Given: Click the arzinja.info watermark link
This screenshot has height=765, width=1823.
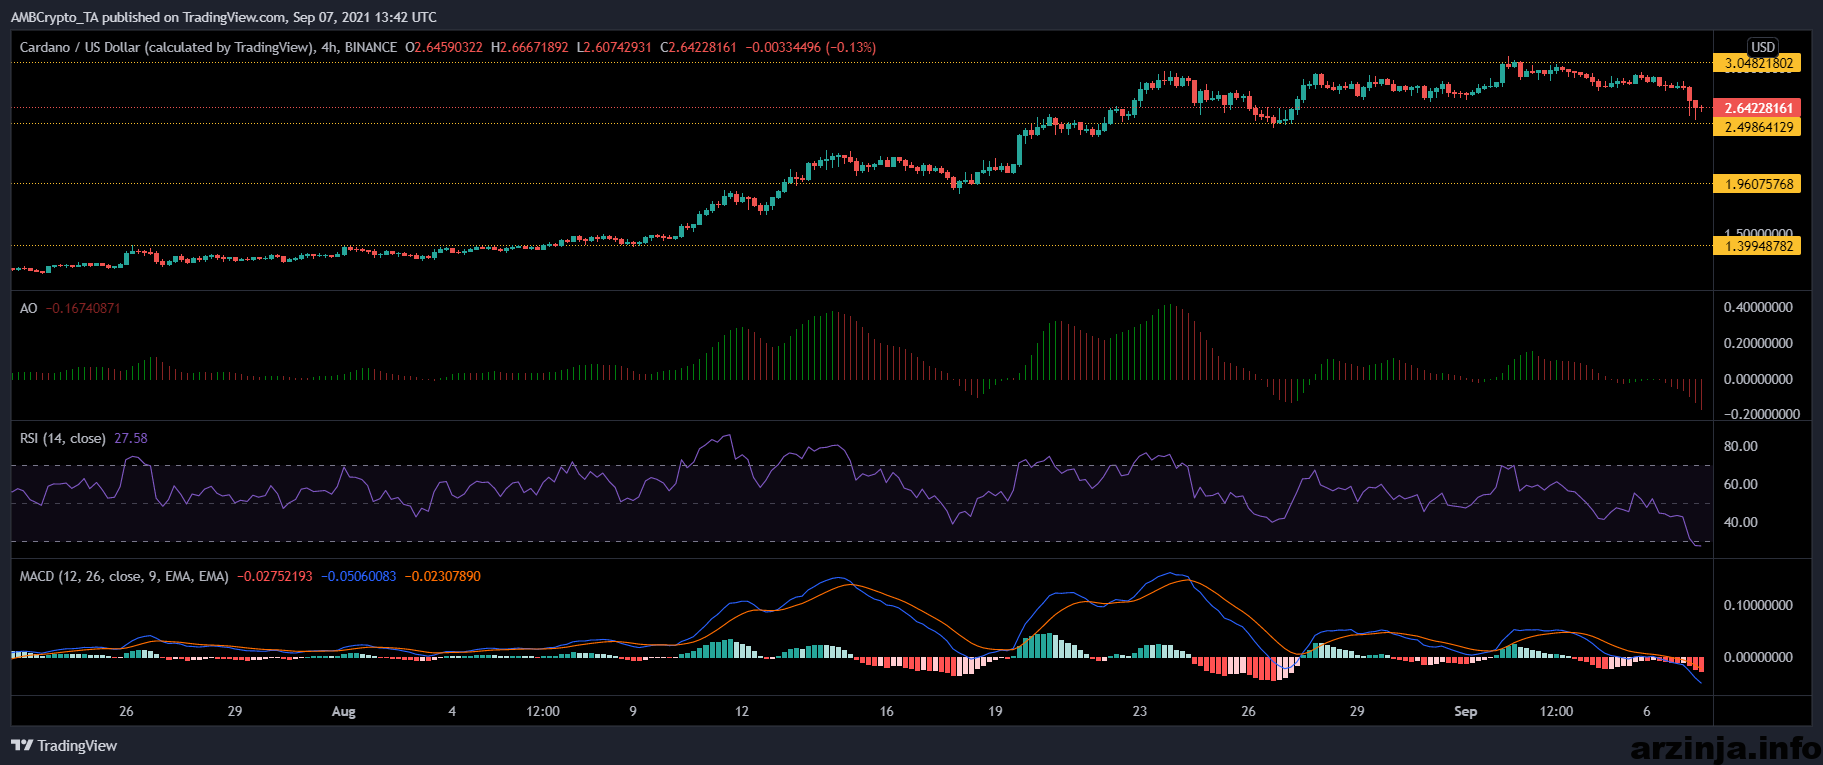Looking at the screenshot, I should click(1724, 747).
